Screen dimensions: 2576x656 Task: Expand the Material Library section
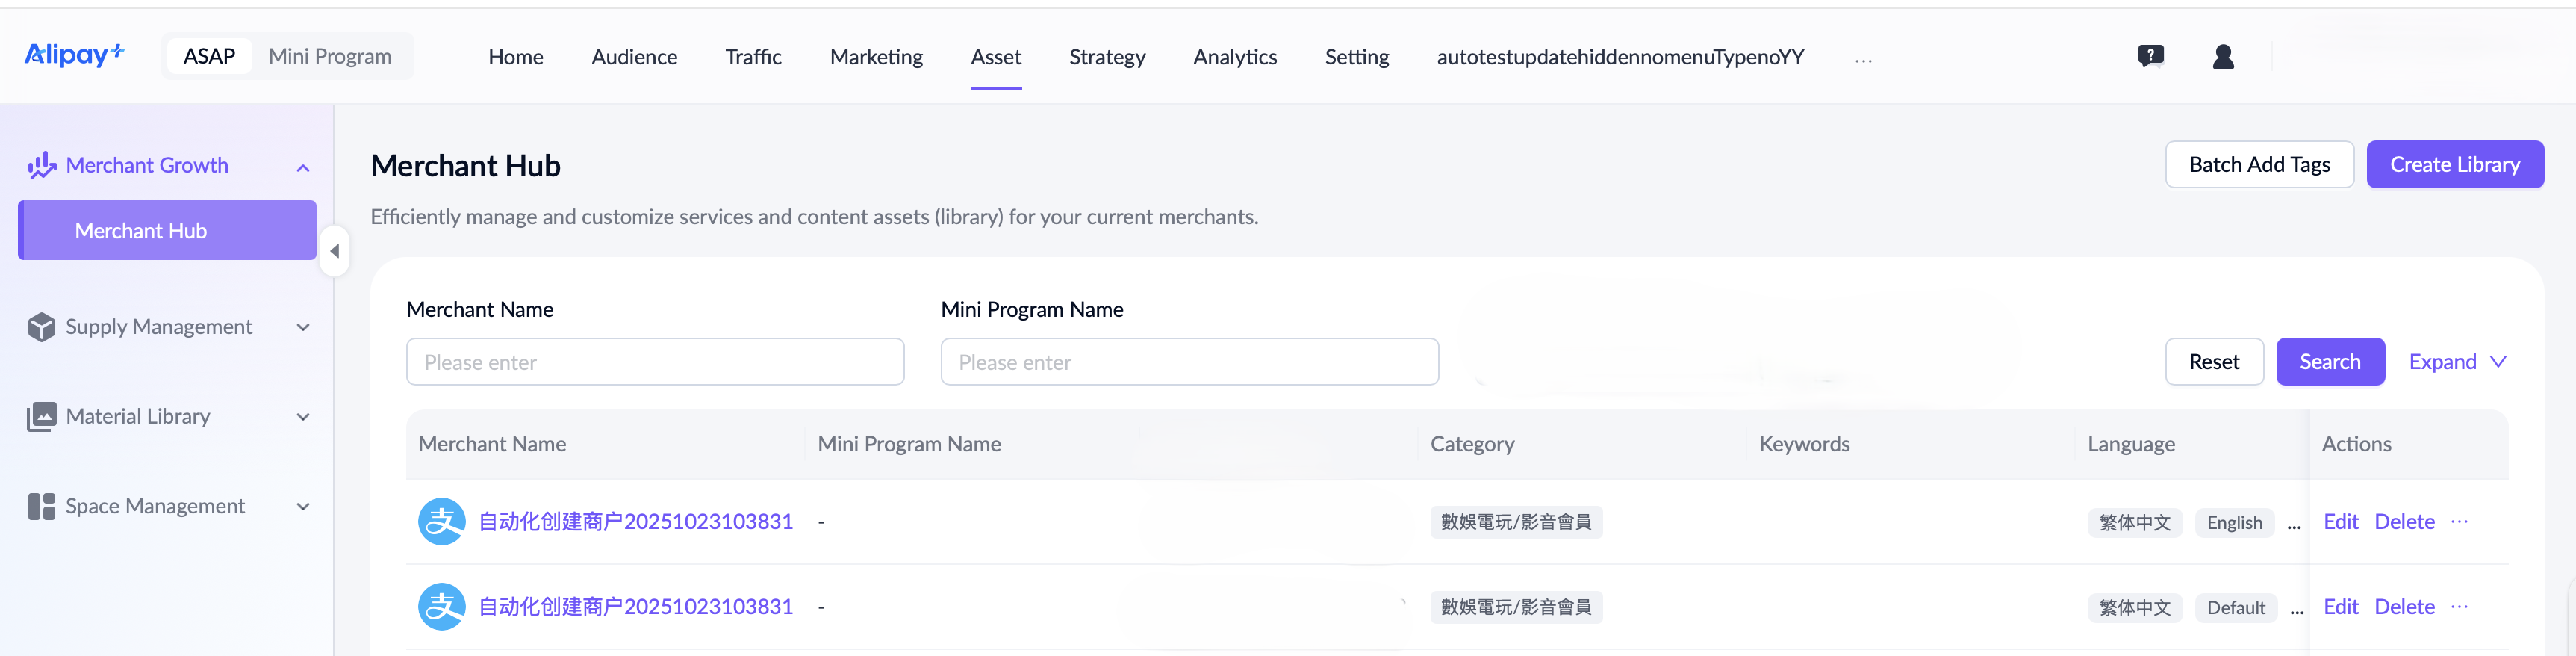(303, 416)
